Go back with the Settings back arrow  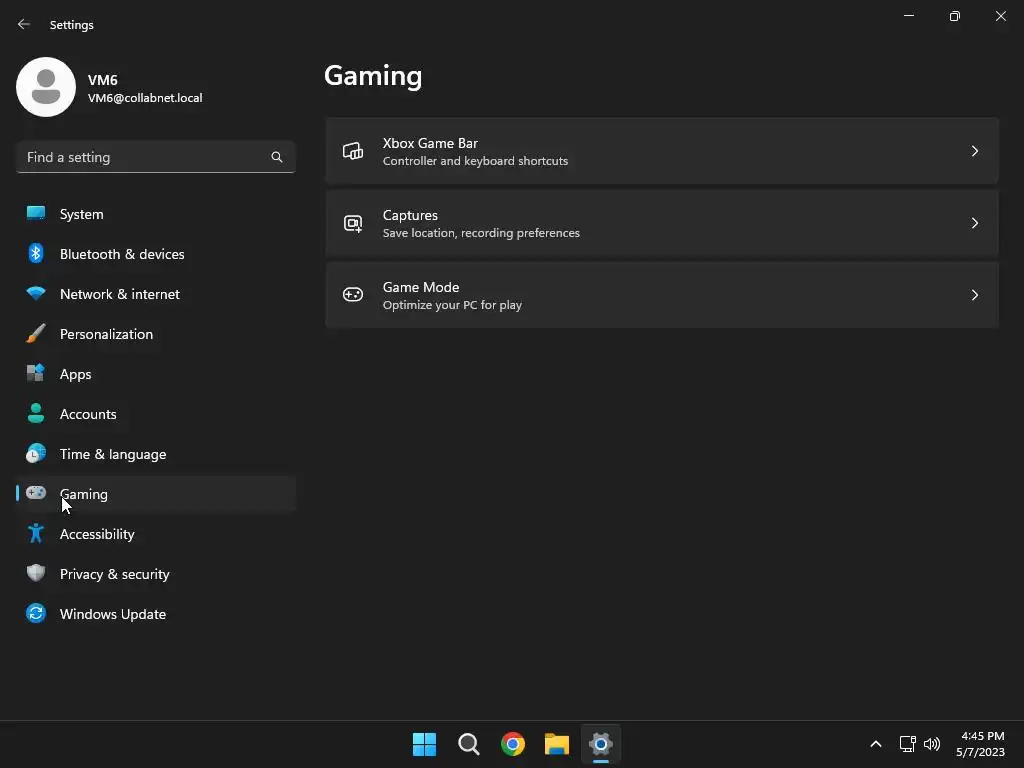[x=24, y=24]
